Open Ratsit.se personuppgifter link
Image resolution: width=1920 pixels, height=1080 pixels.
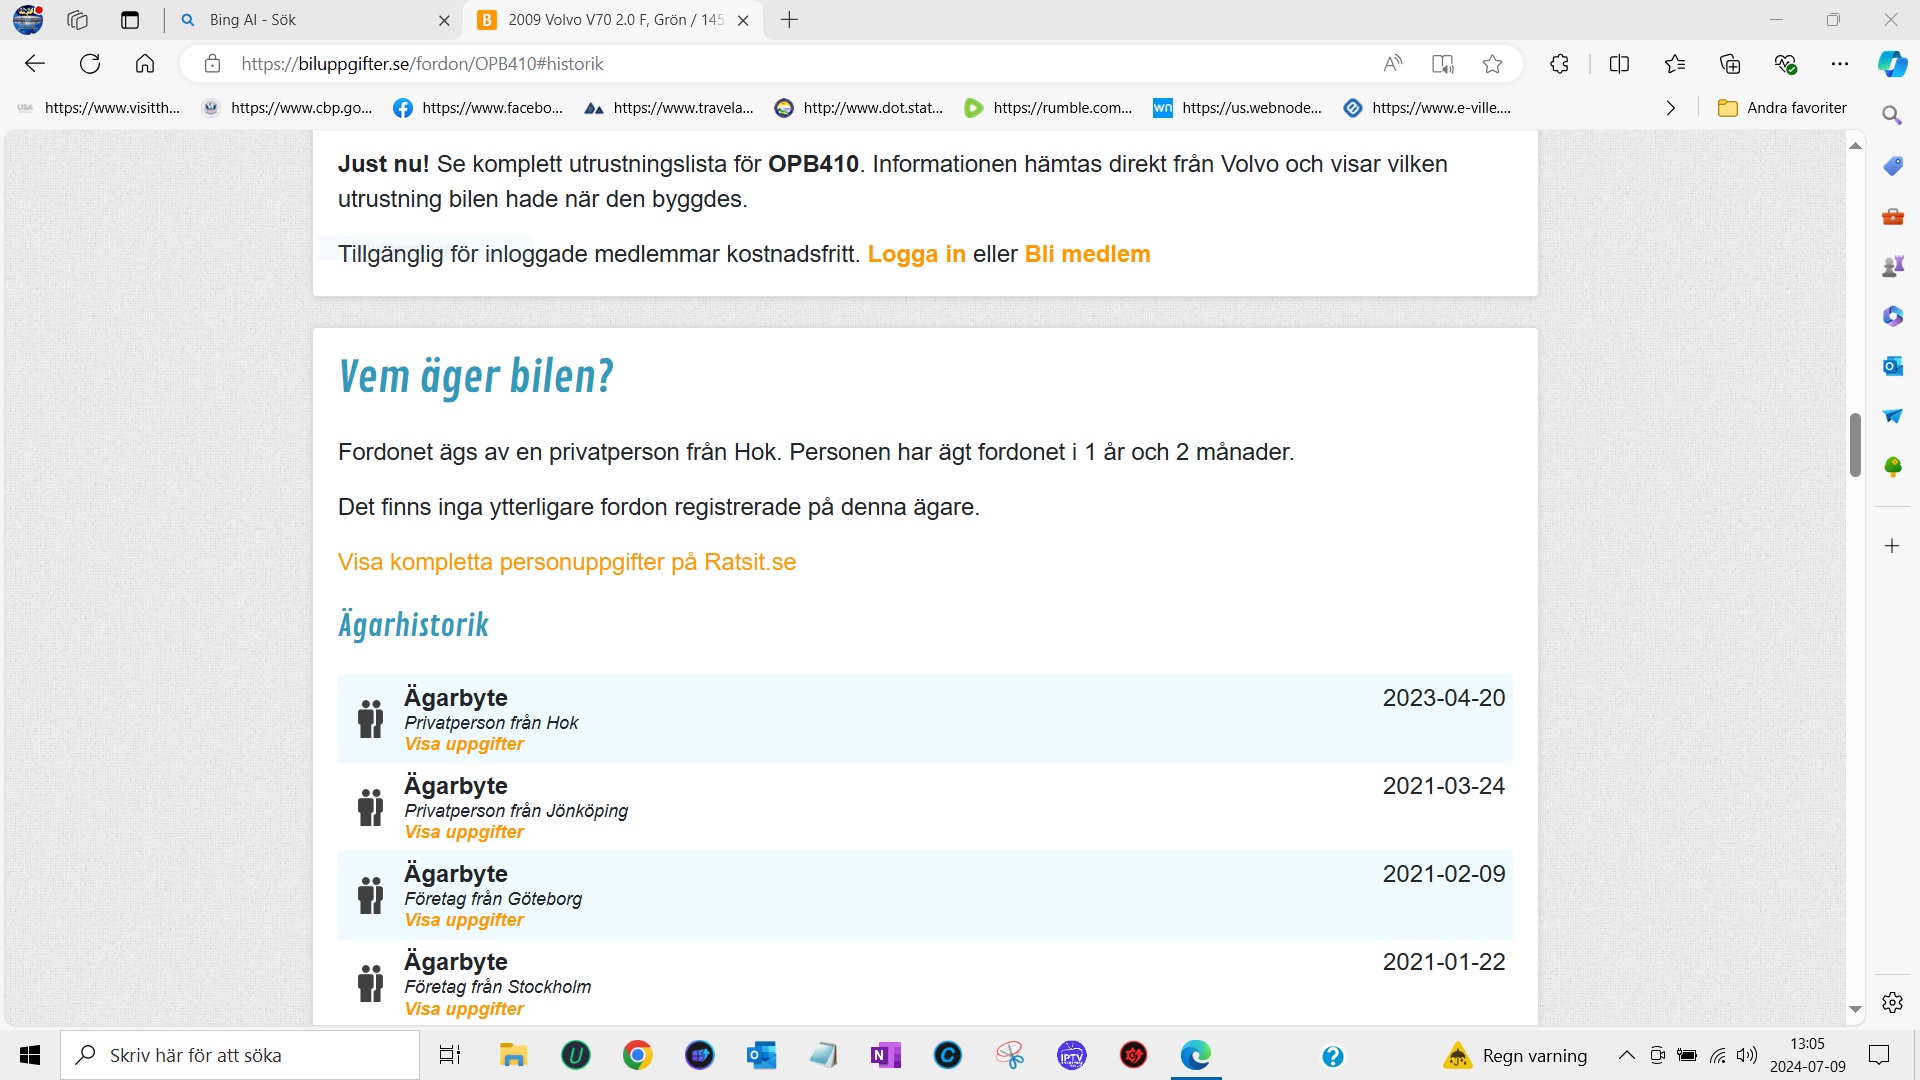pos(566,562)
